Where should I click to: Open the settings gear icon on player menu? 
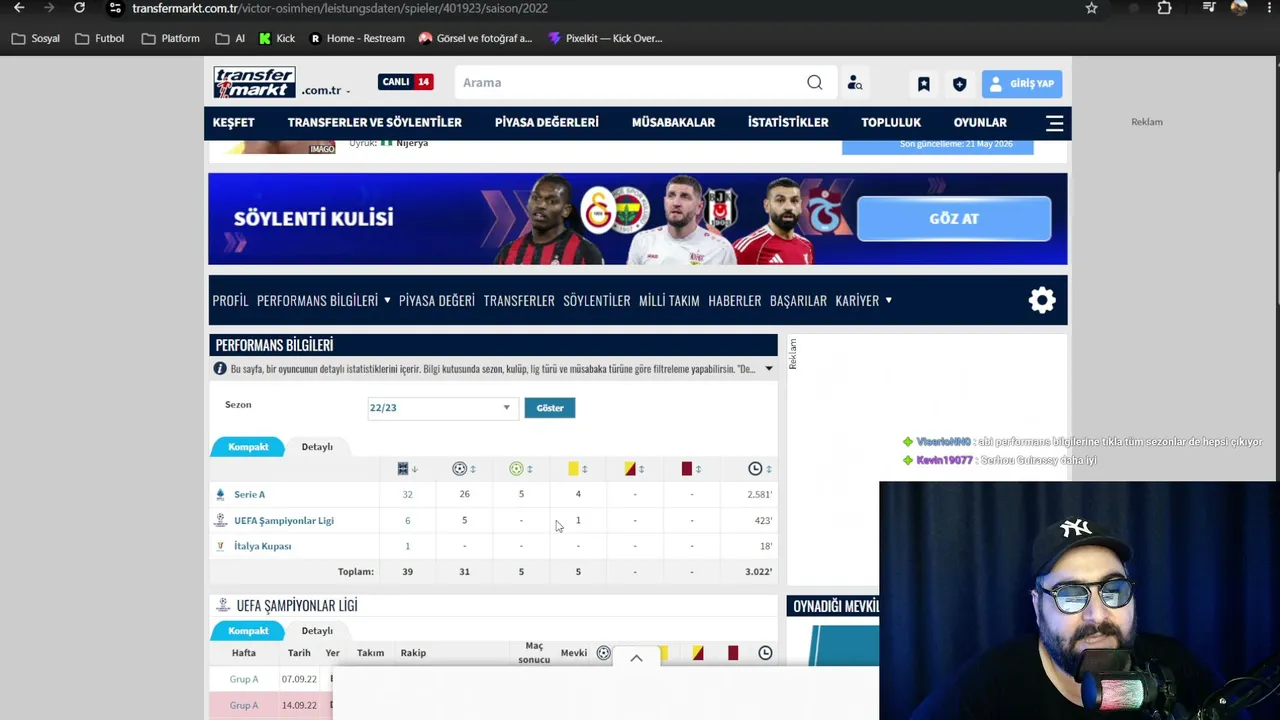tap(1042, 300)
